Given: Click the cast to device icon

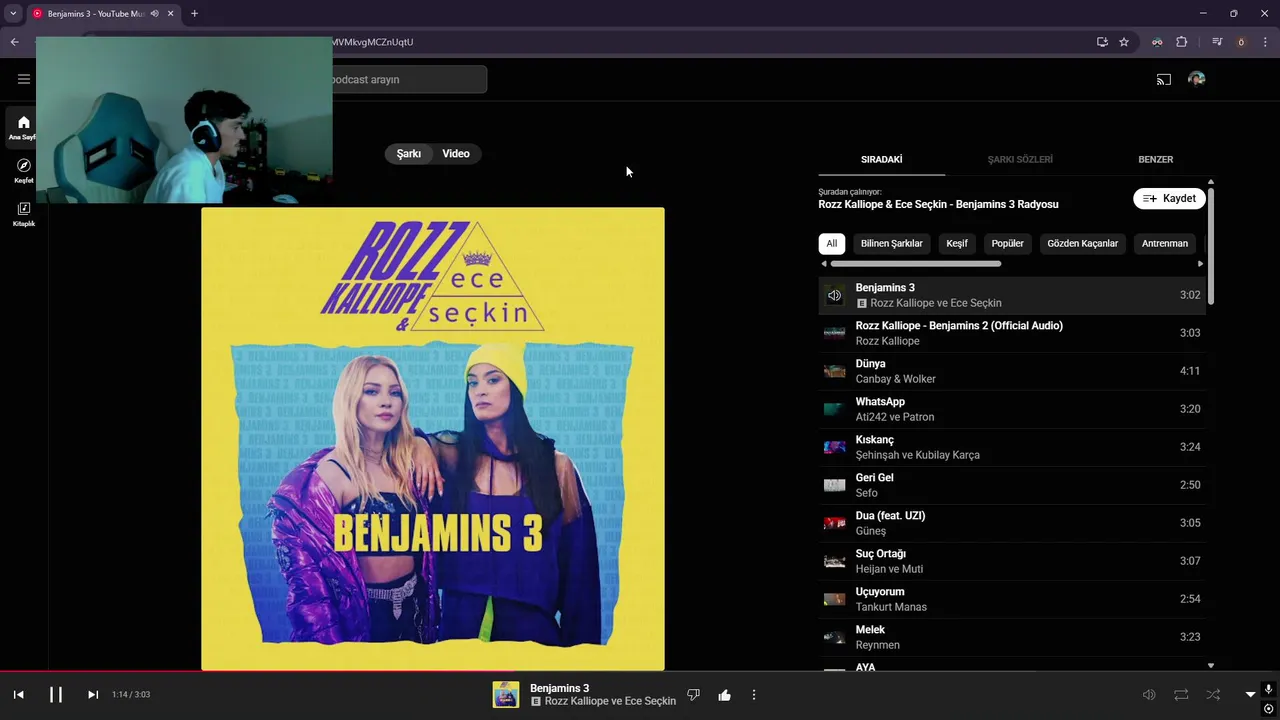Looking at the screenshot, I should (1164, 79).
